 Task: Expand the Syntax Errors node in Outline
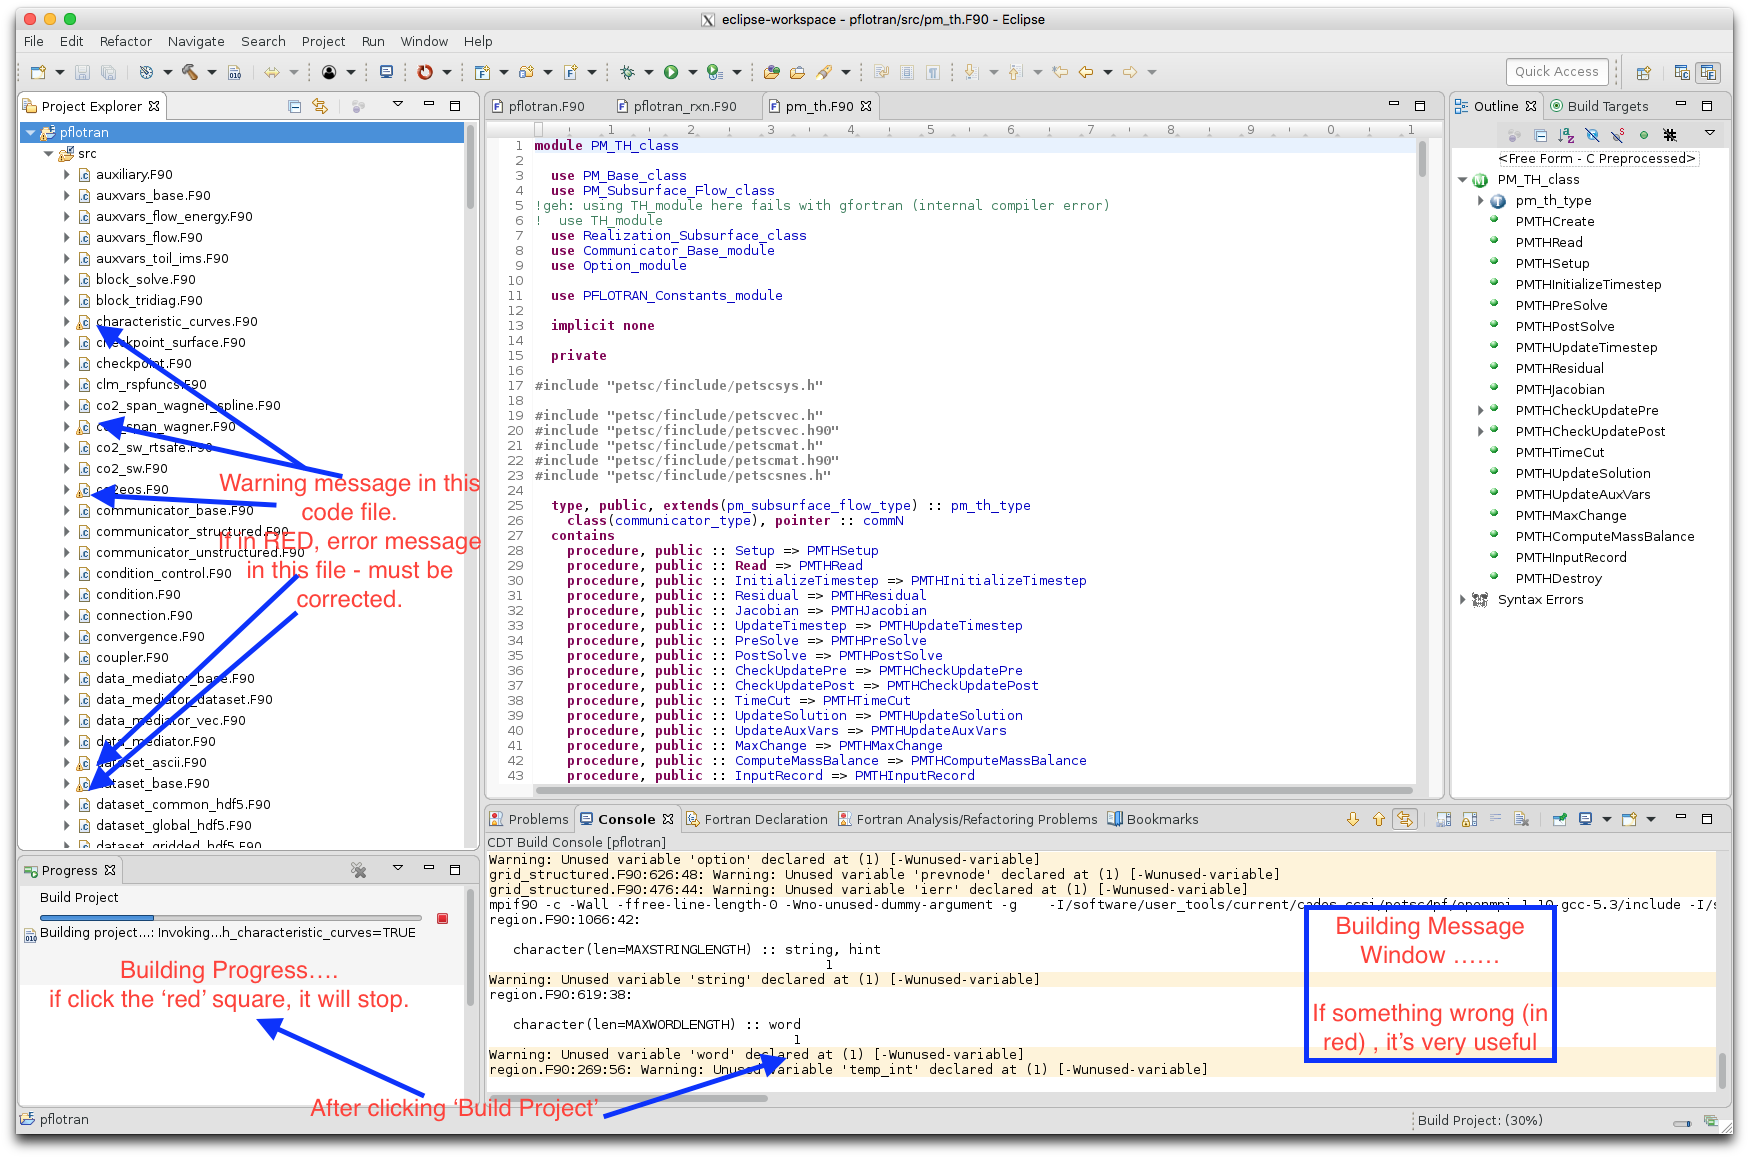click(x=1463, y=600)
